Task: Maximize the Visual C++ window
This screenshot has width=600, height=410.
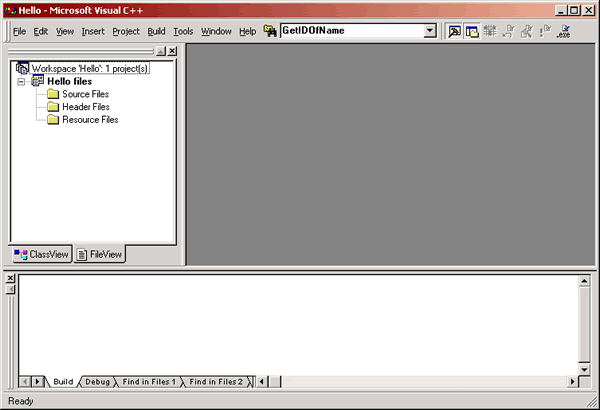Action: pos(574,10)
